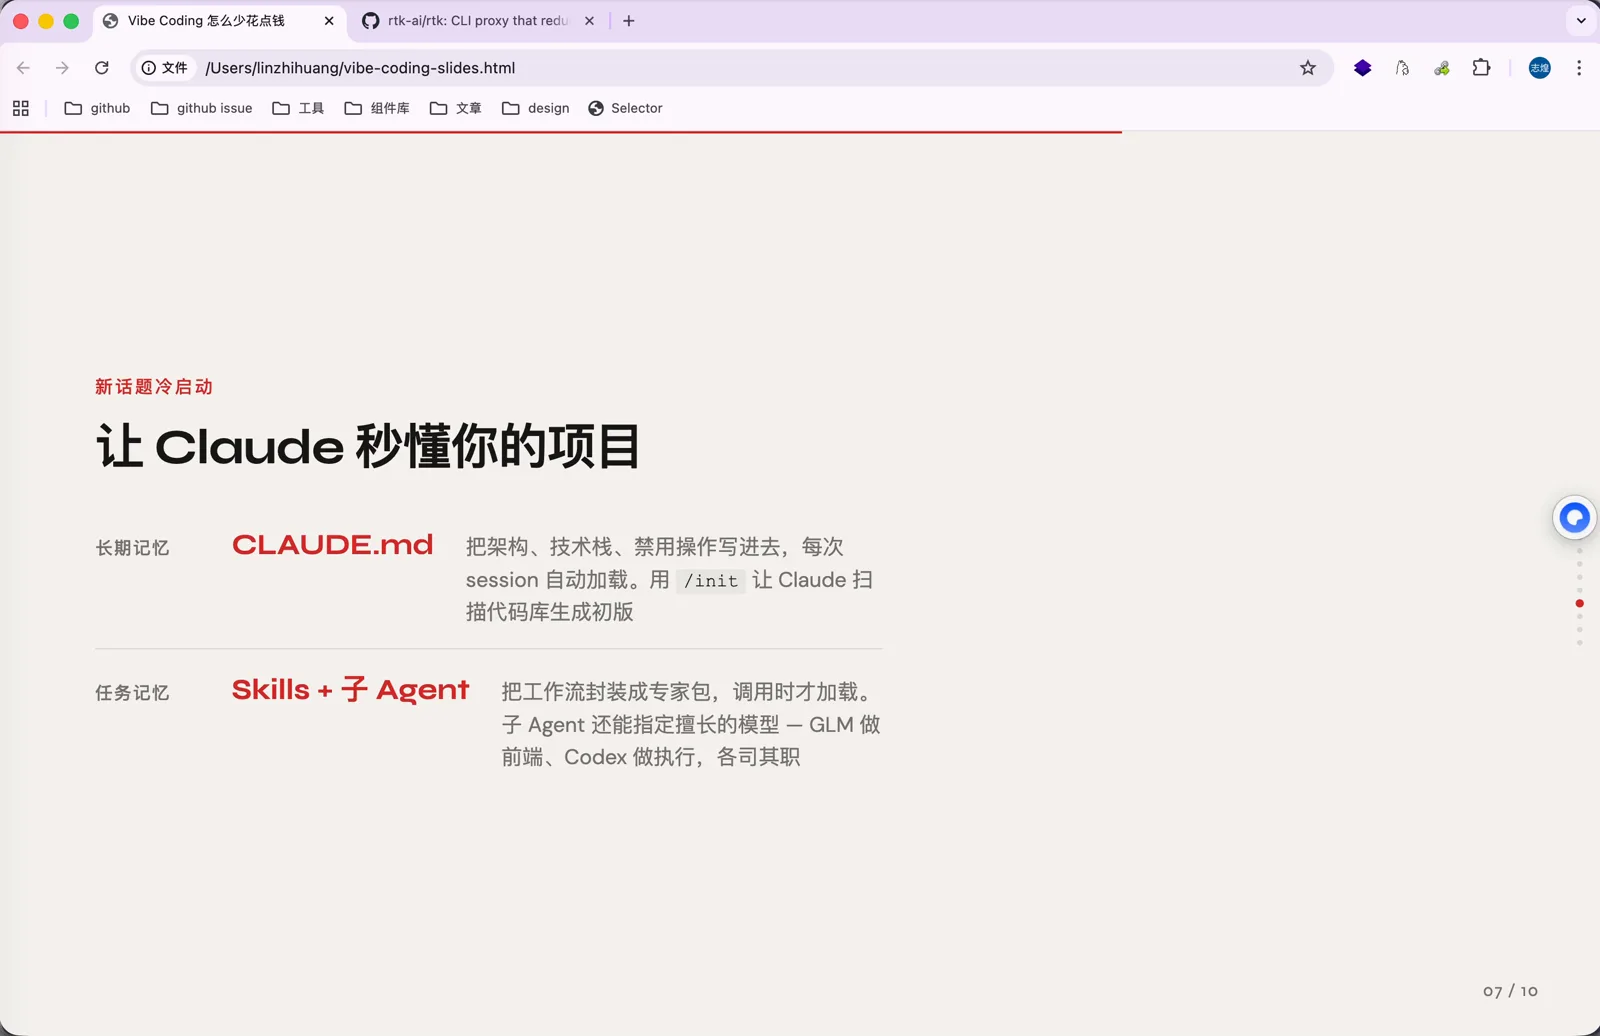Screen dimensions: 1600x1036
Task: Click the Skills + 子 Agent title
Action: tap(350, 690)
